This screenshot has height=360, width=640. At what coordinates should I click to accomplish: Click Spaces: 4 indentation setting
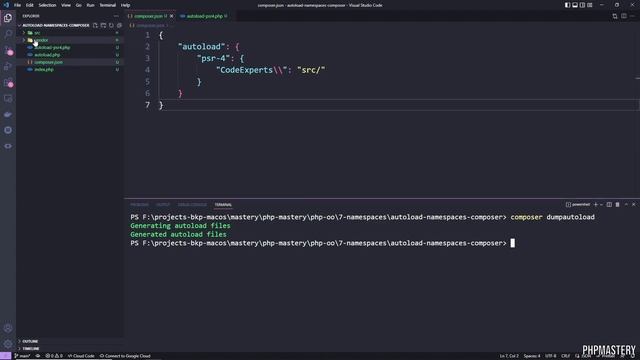pyautogui.click(x=532, y=356)
